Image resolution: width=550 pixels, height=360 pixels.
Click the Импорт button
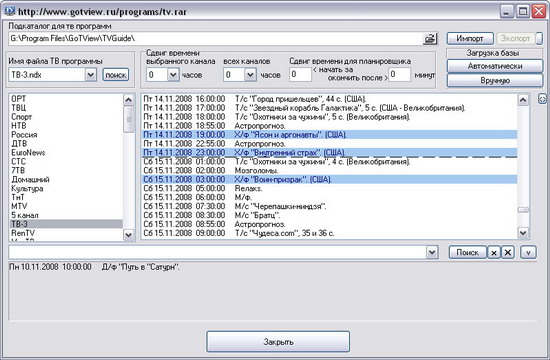(x=470, y=38)
